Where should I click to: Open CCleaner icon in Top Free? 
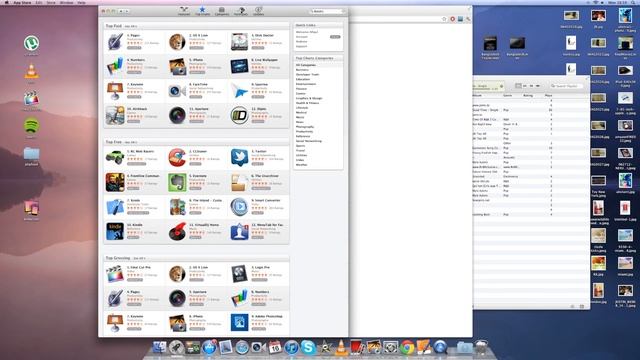177,158
